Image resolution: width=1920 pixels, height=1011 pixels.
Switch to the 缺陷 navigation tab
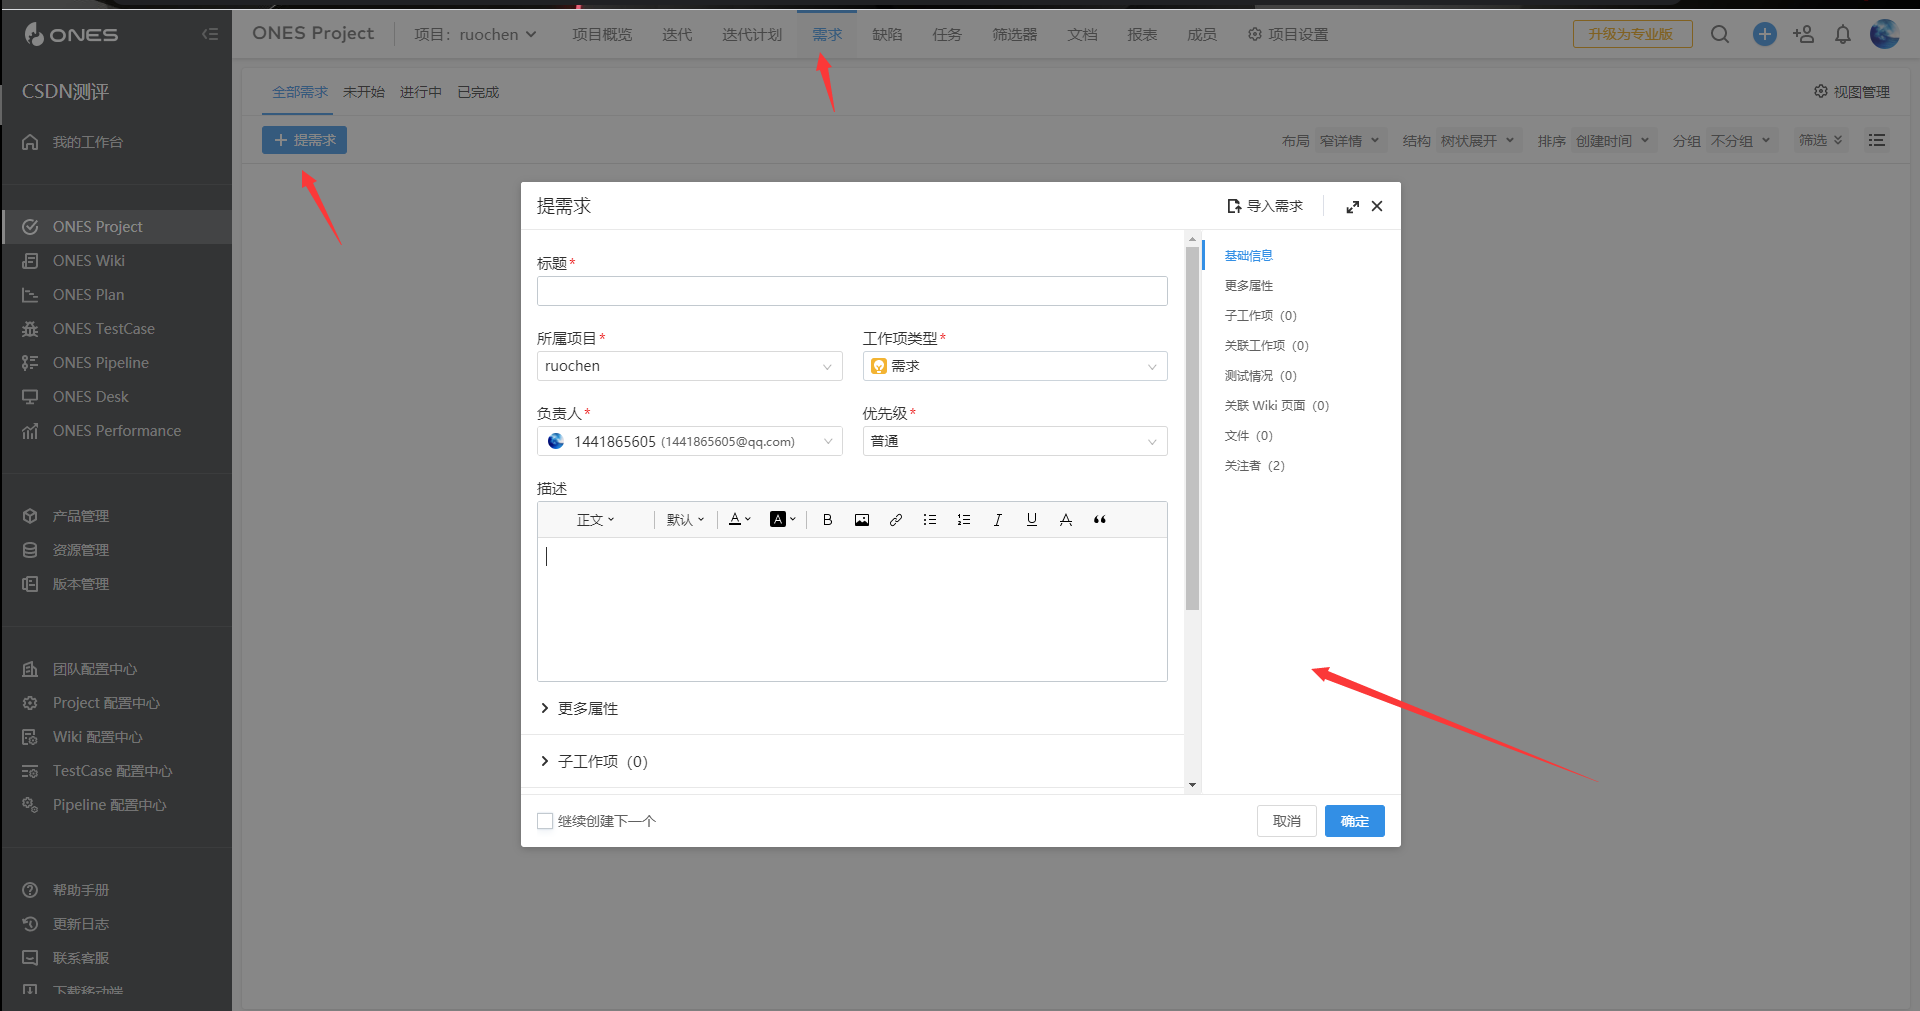tap(887, 33)
